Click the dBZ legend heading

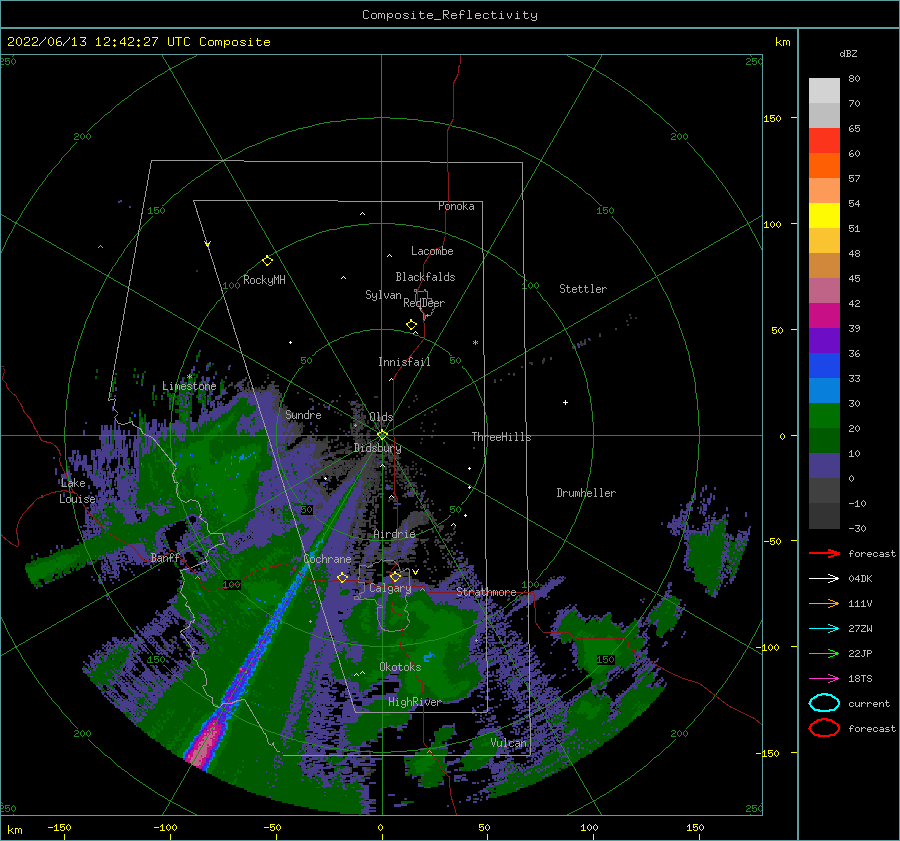click(848, 53)
